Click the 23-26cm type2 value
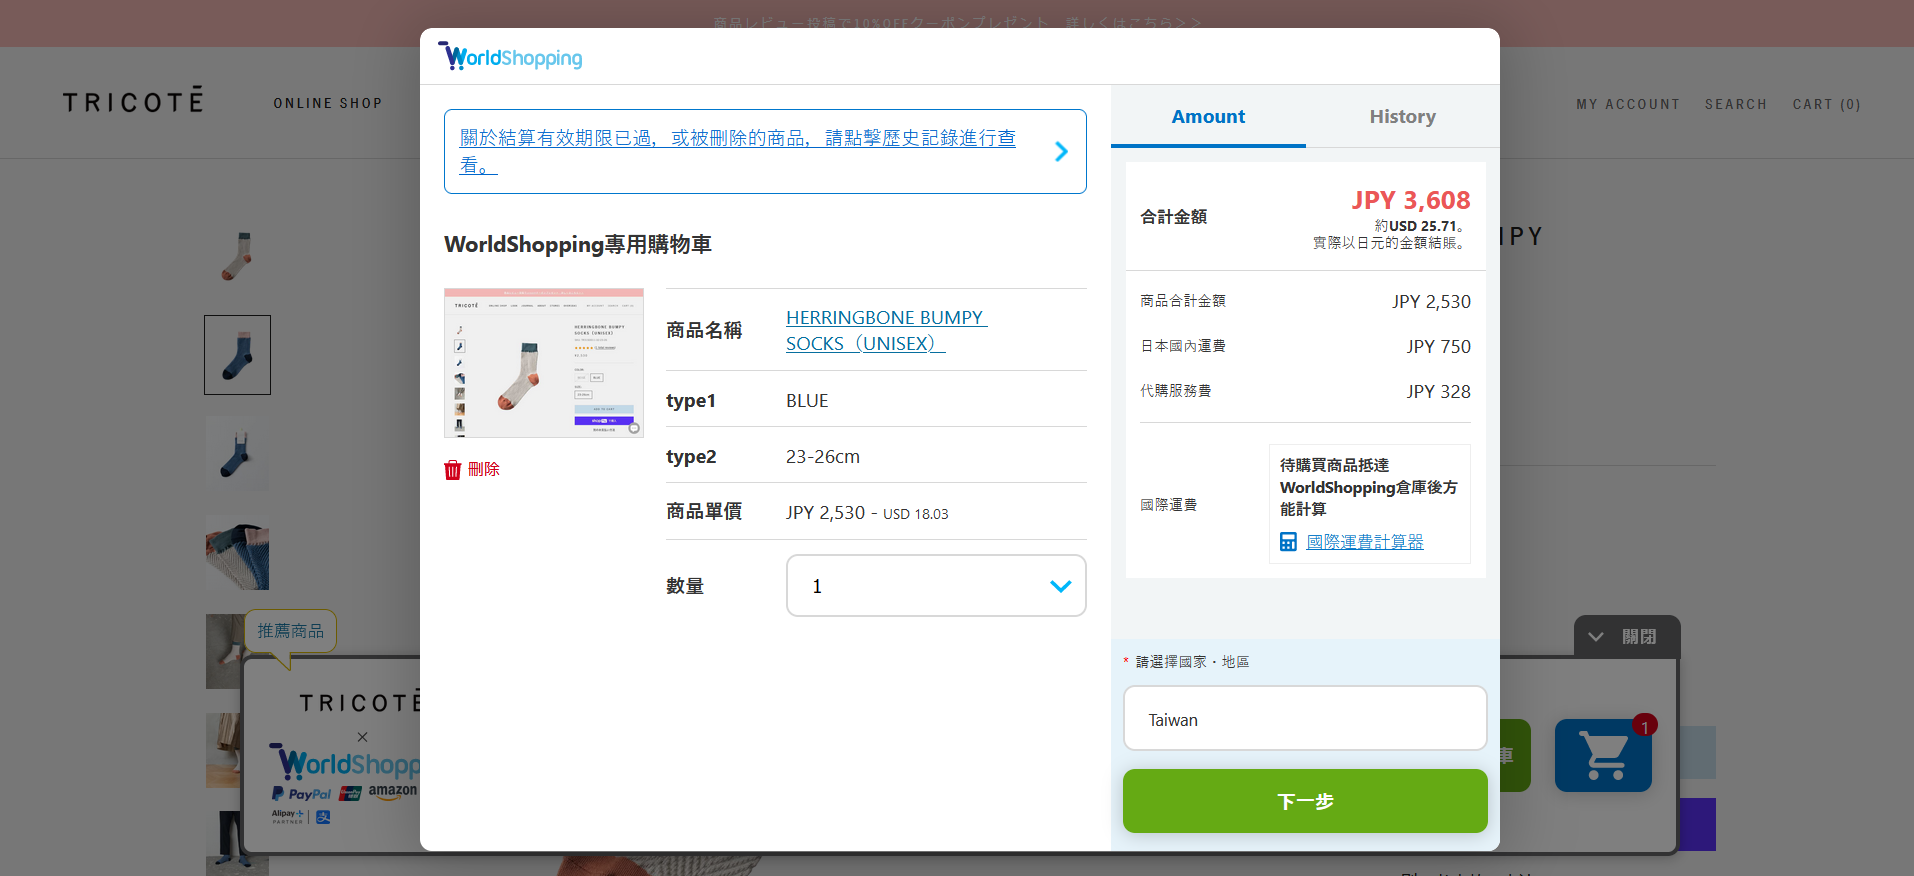Screen dimensions: 1914x876 point(823,456)
